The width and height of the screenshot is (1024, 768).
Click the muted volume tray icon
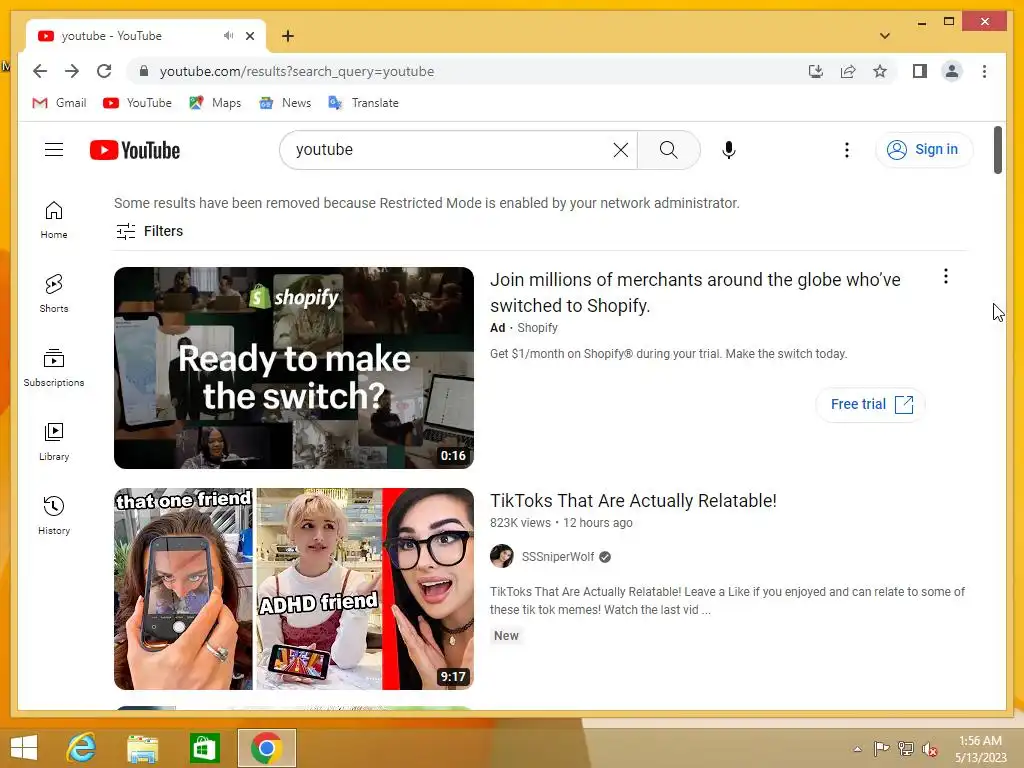click(929, 749)
